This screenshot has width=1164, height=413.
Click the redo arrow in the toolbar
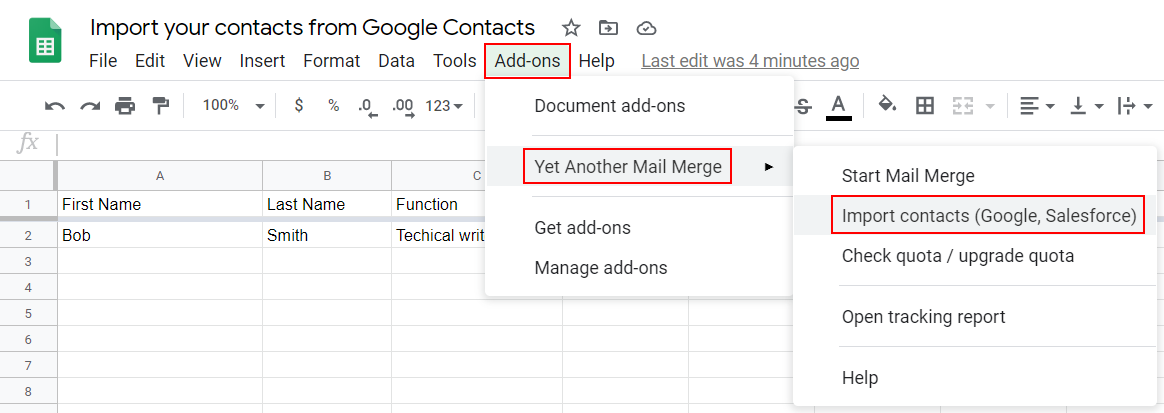pos(90,105)
